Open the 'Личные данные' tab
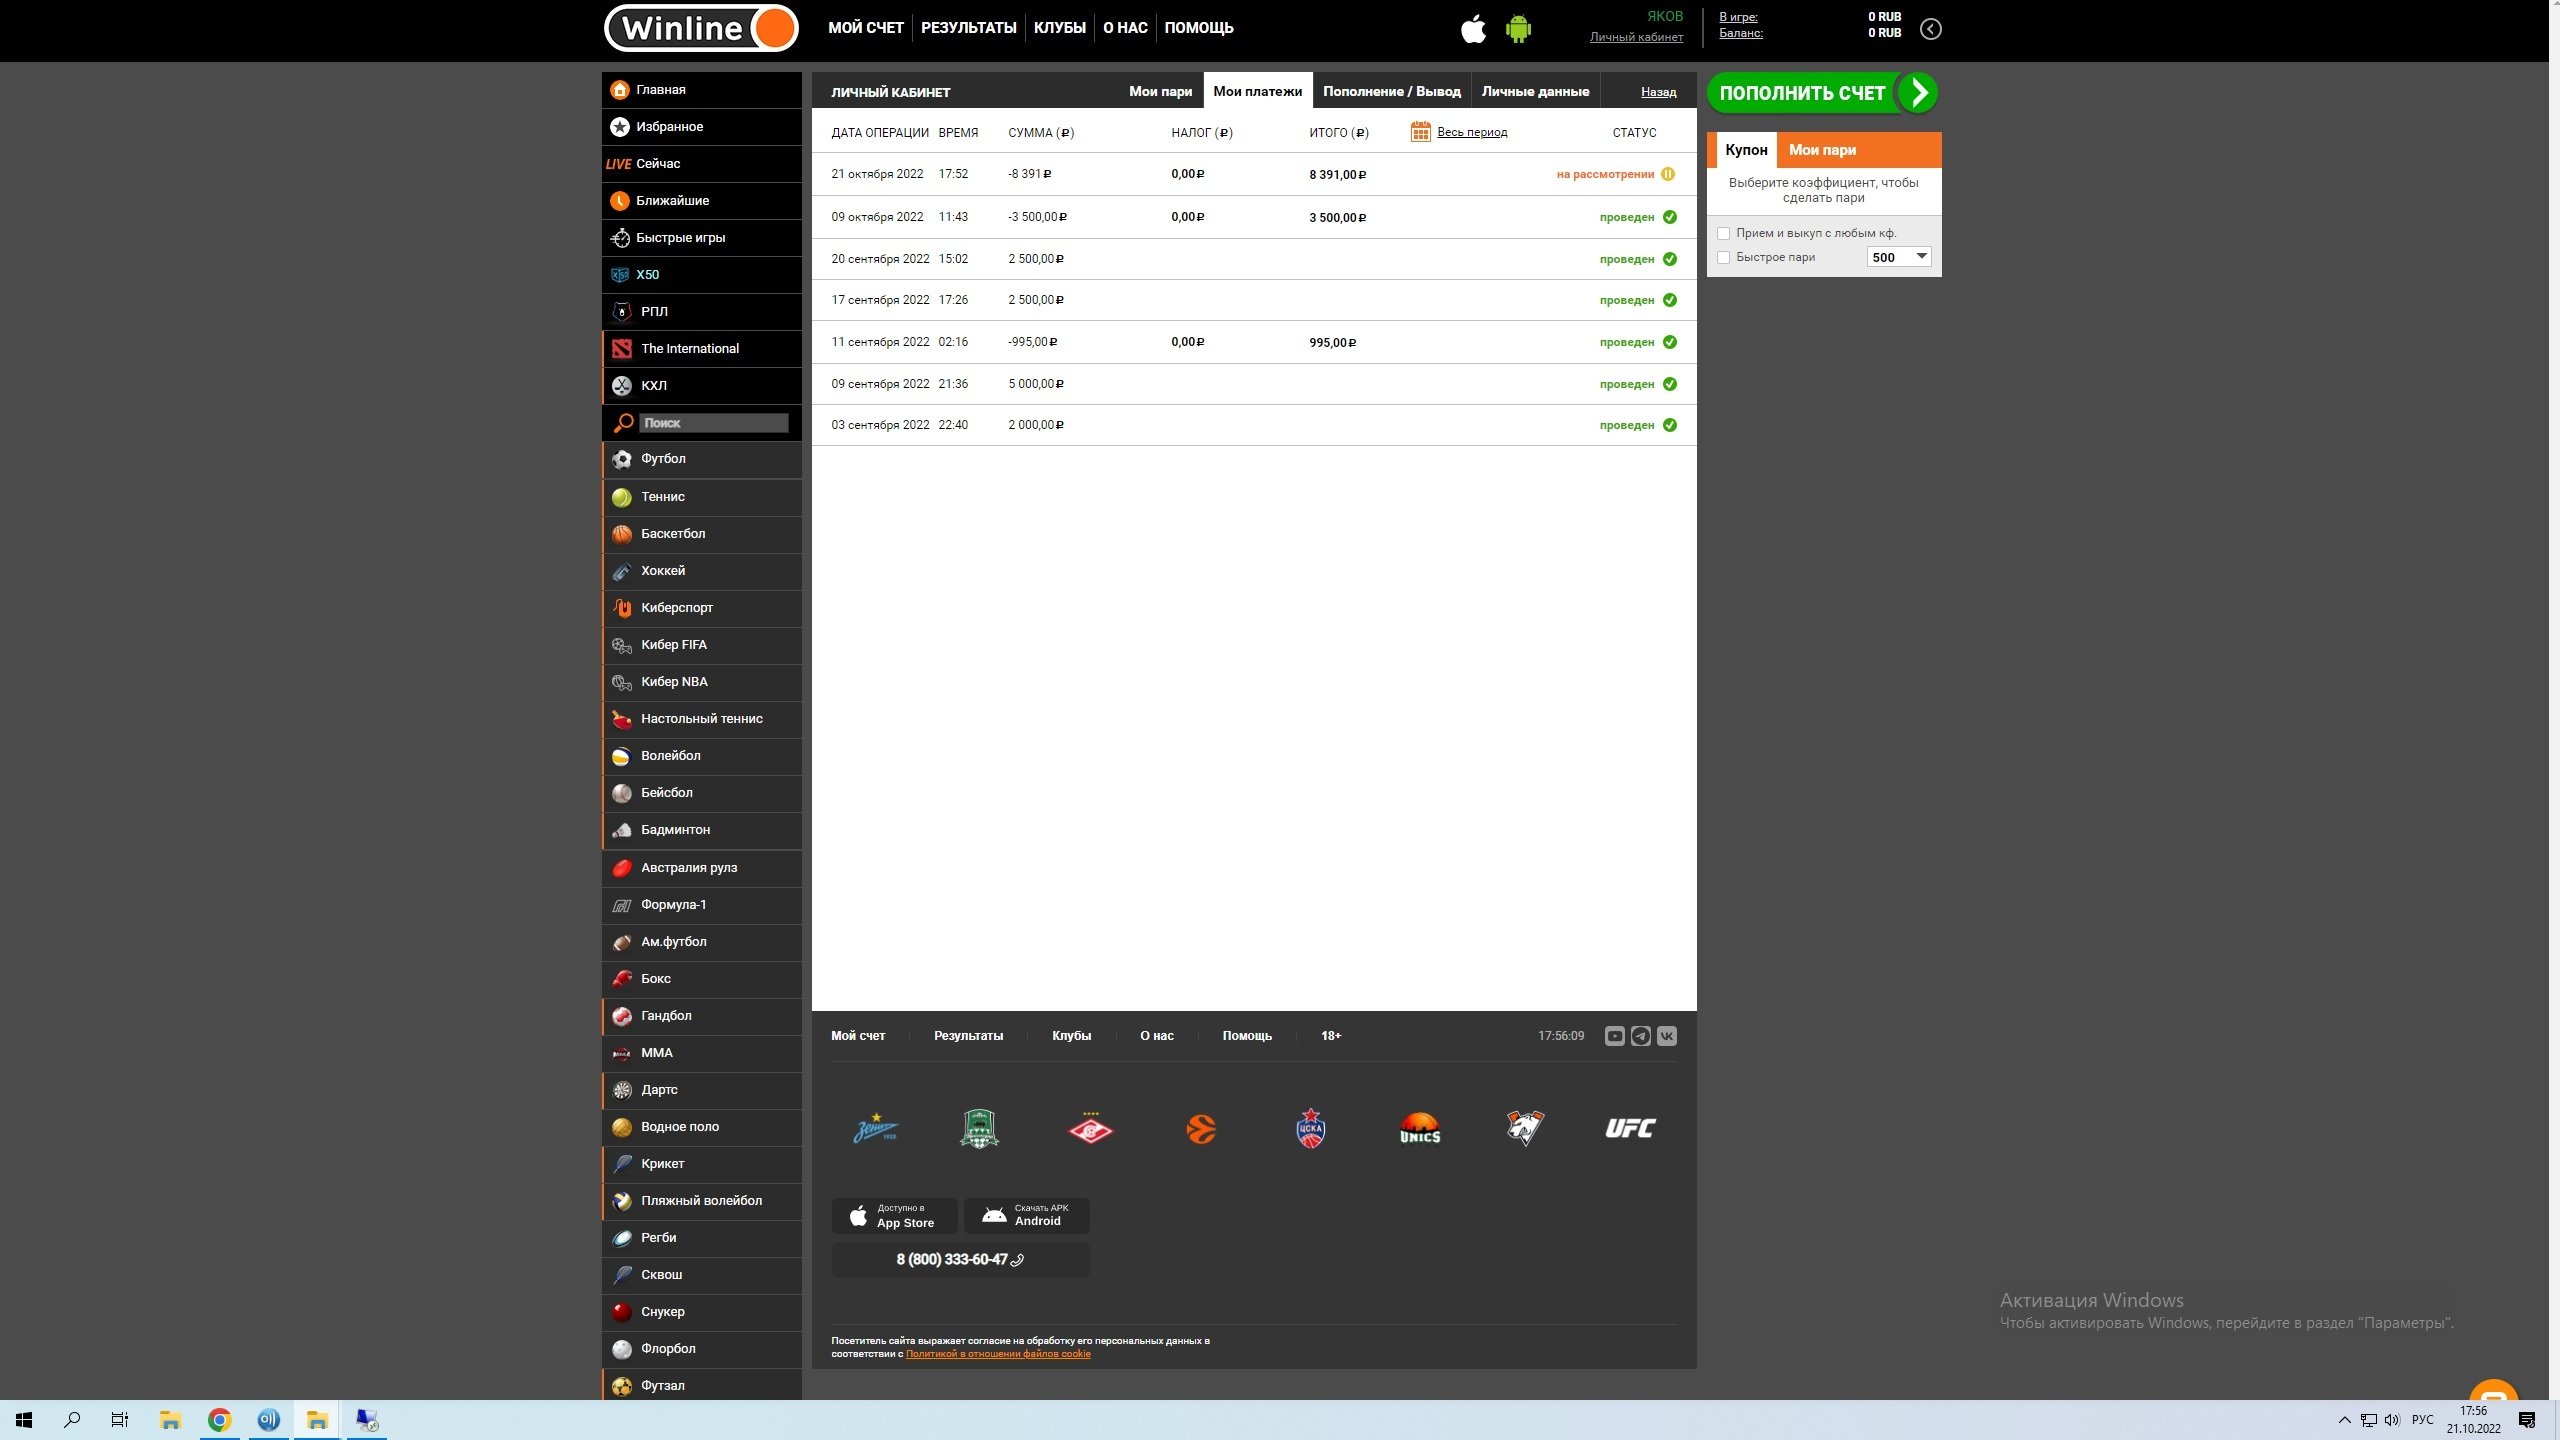 pyautogui.click(x=1535, y=91)
